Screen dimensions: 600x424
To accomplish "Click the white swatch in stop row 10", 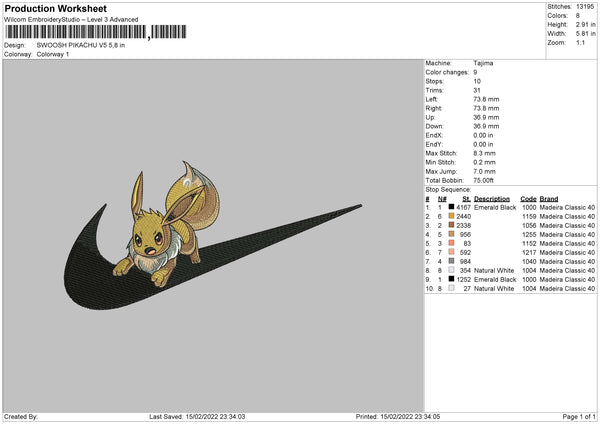I will click(452, 288).
